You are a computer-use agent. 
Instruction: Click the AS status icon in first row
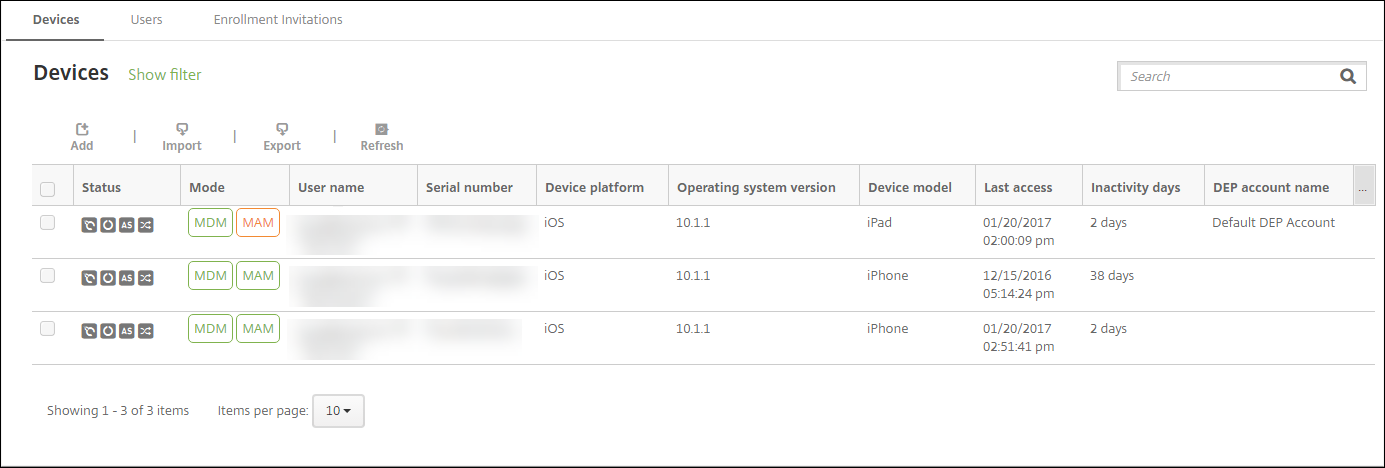point(126,224)
